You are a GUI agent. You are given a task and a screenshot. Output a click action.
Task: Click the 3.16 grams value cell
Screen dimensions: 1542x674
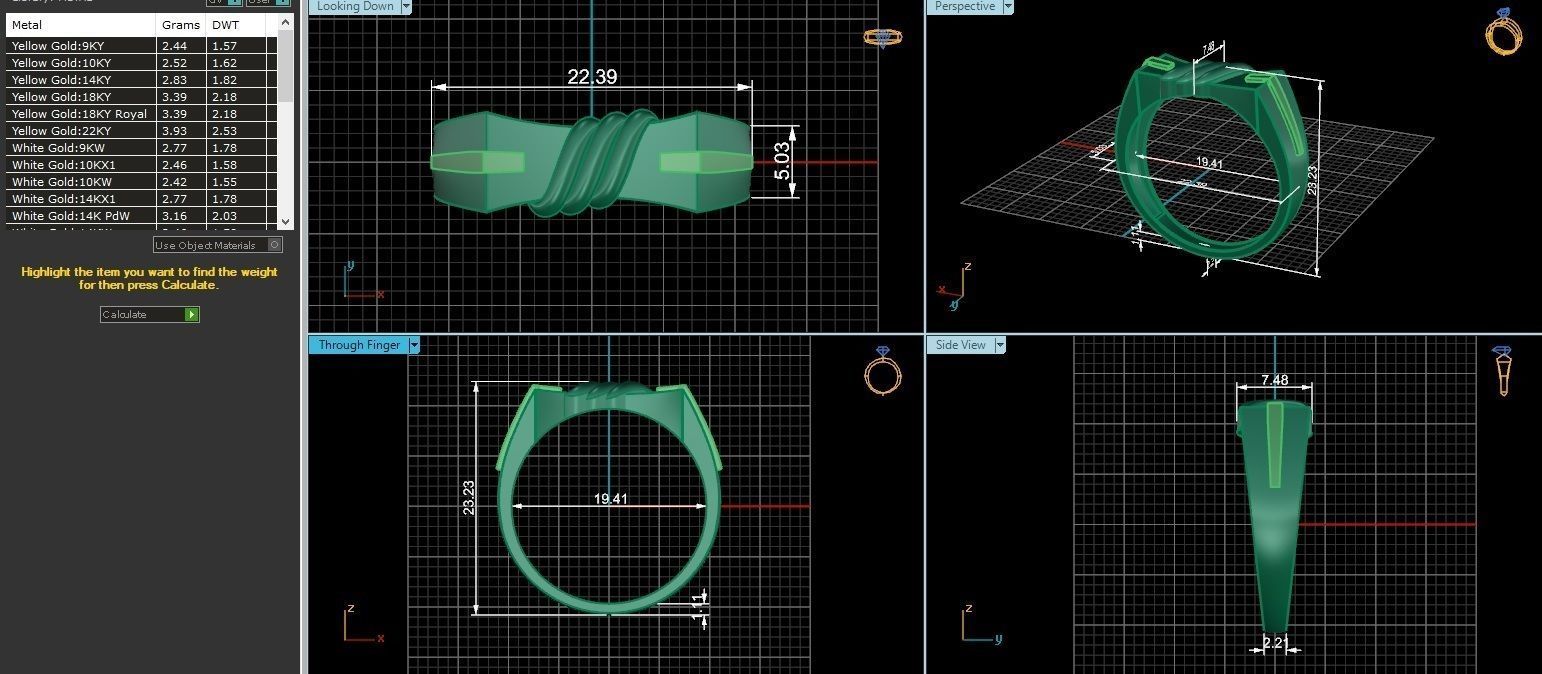pyautogui.click(x=181, y=216)
